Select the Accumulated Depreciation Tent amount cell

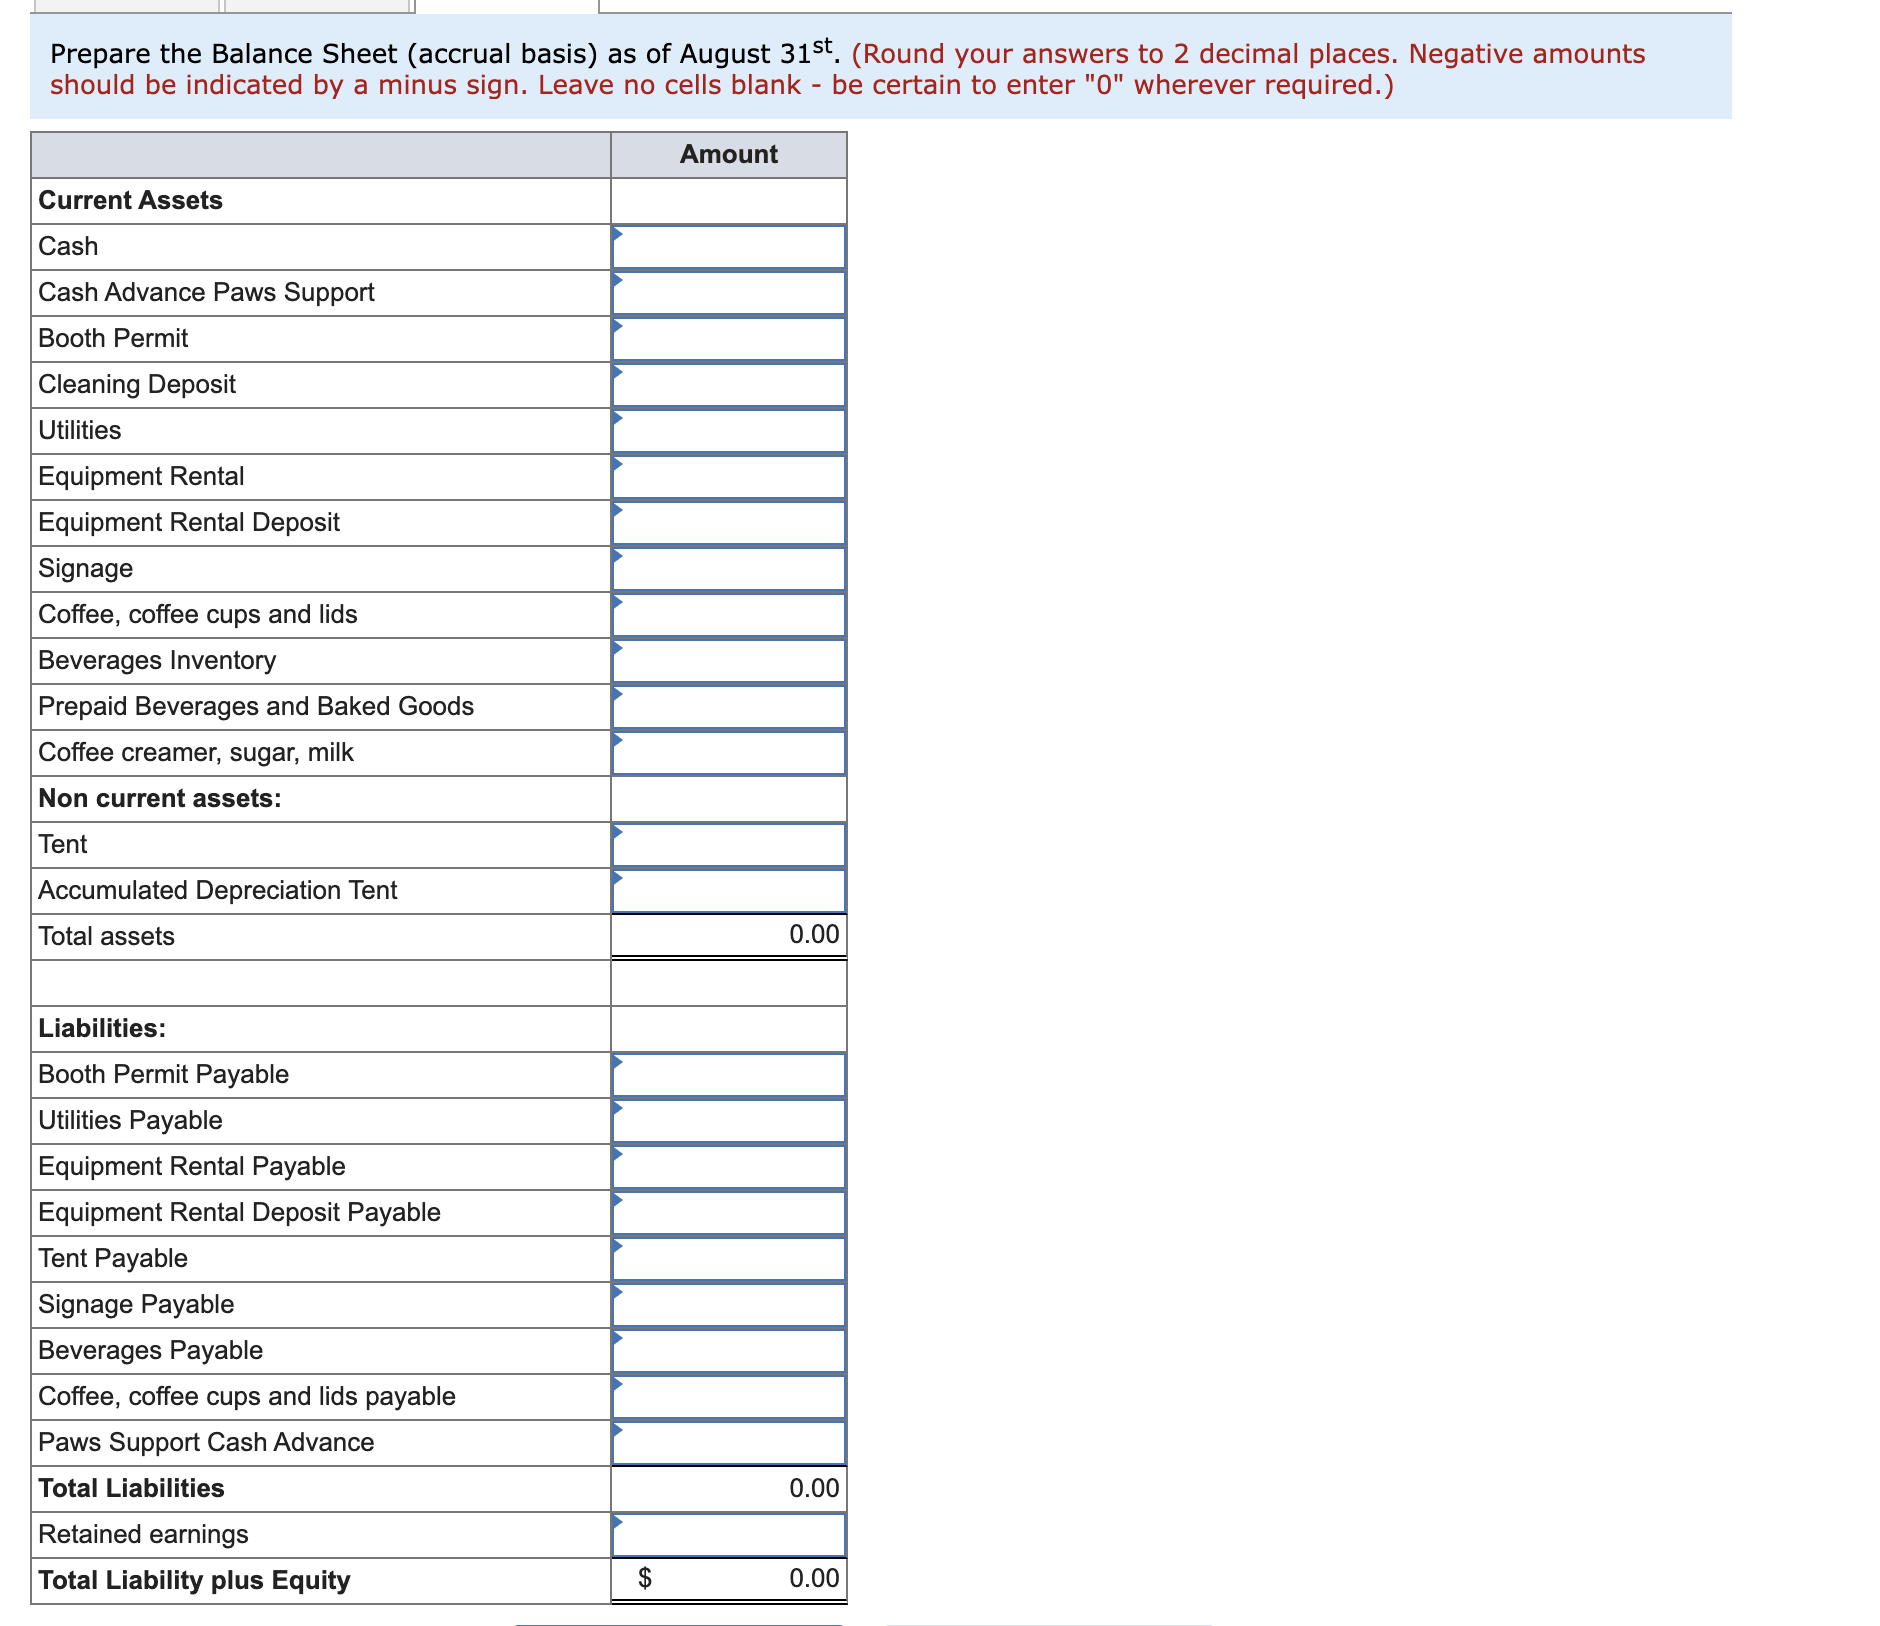[729, 891]
